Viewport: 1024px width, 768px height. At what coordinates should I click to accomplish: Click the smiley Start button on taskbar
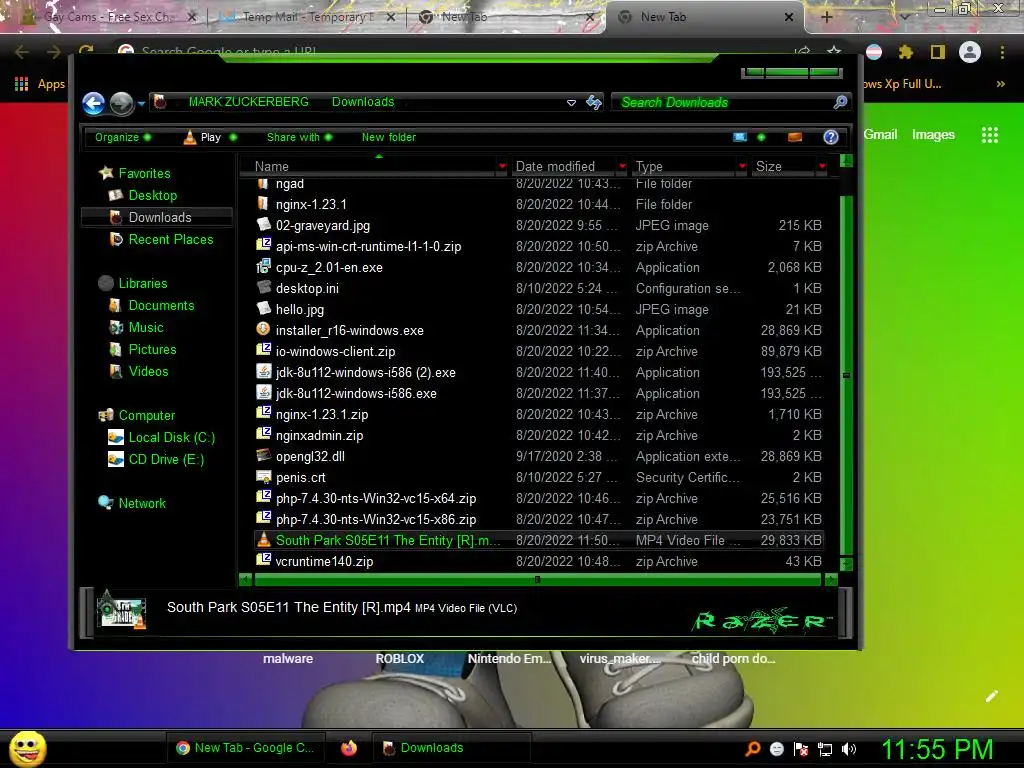point(27,748)
